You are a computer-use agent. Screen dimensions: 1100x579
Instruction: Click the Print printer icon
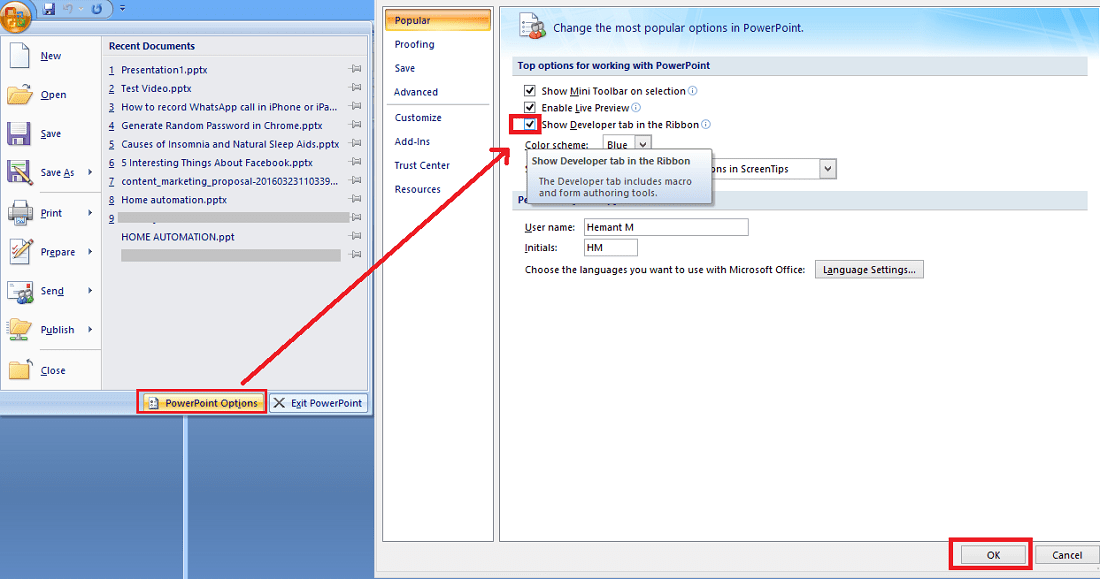coord(20,213)
